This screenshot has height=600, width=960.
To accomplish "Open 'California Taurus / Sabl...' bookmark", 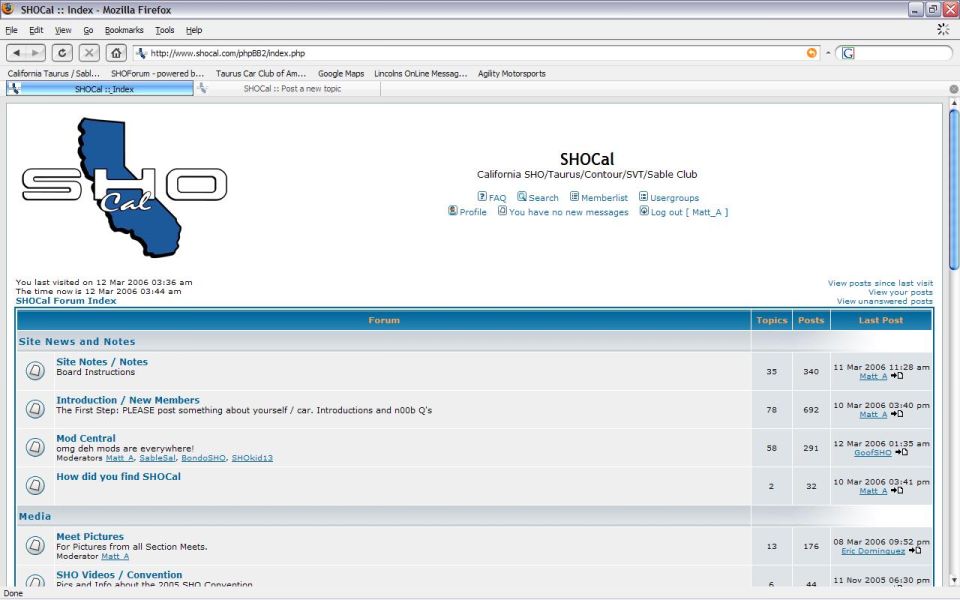I will (x=54, y=73).
